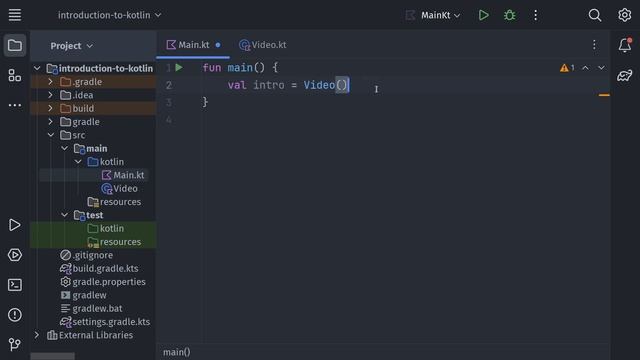Click the main() breadcrumb at bottom
Image resolution: width=640 pixels, height=360 pixels.
[x=177, y=352]
